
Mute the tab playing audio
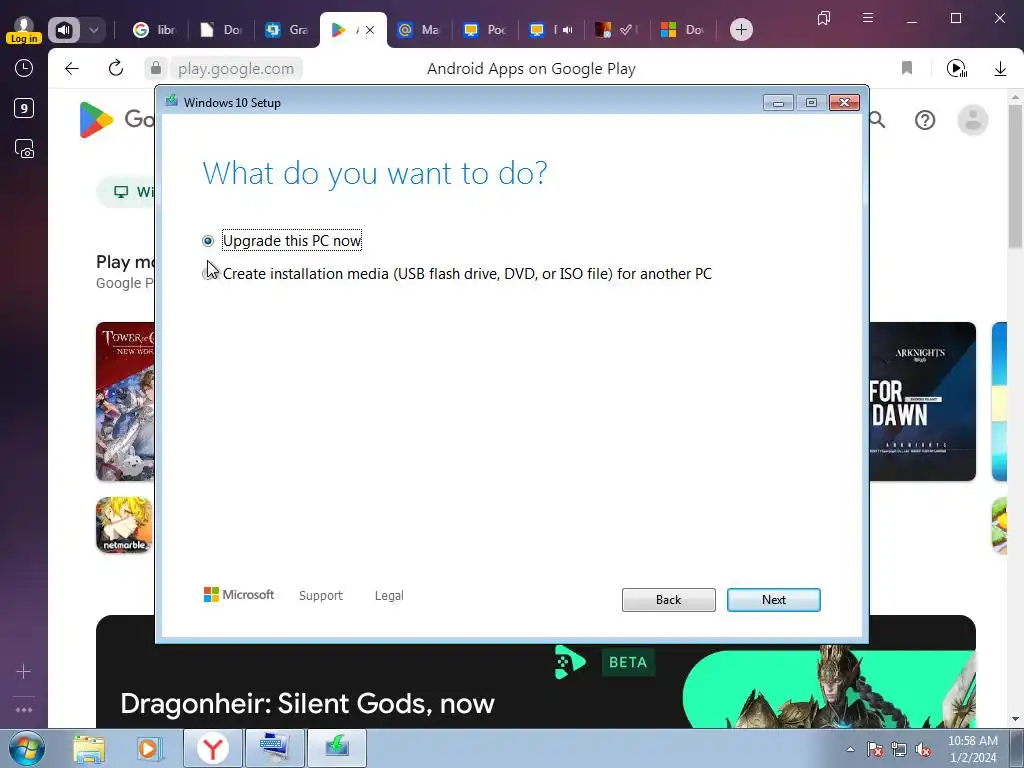568,30
